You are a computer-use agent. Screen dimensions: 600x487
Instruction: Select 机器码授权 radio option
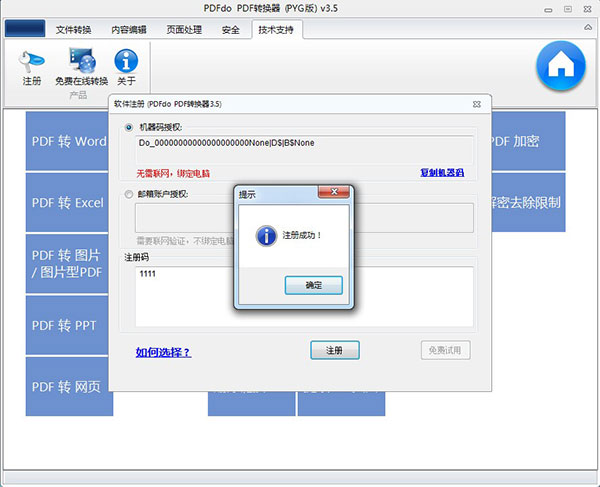pyautogui.click(x=129, y=127)
